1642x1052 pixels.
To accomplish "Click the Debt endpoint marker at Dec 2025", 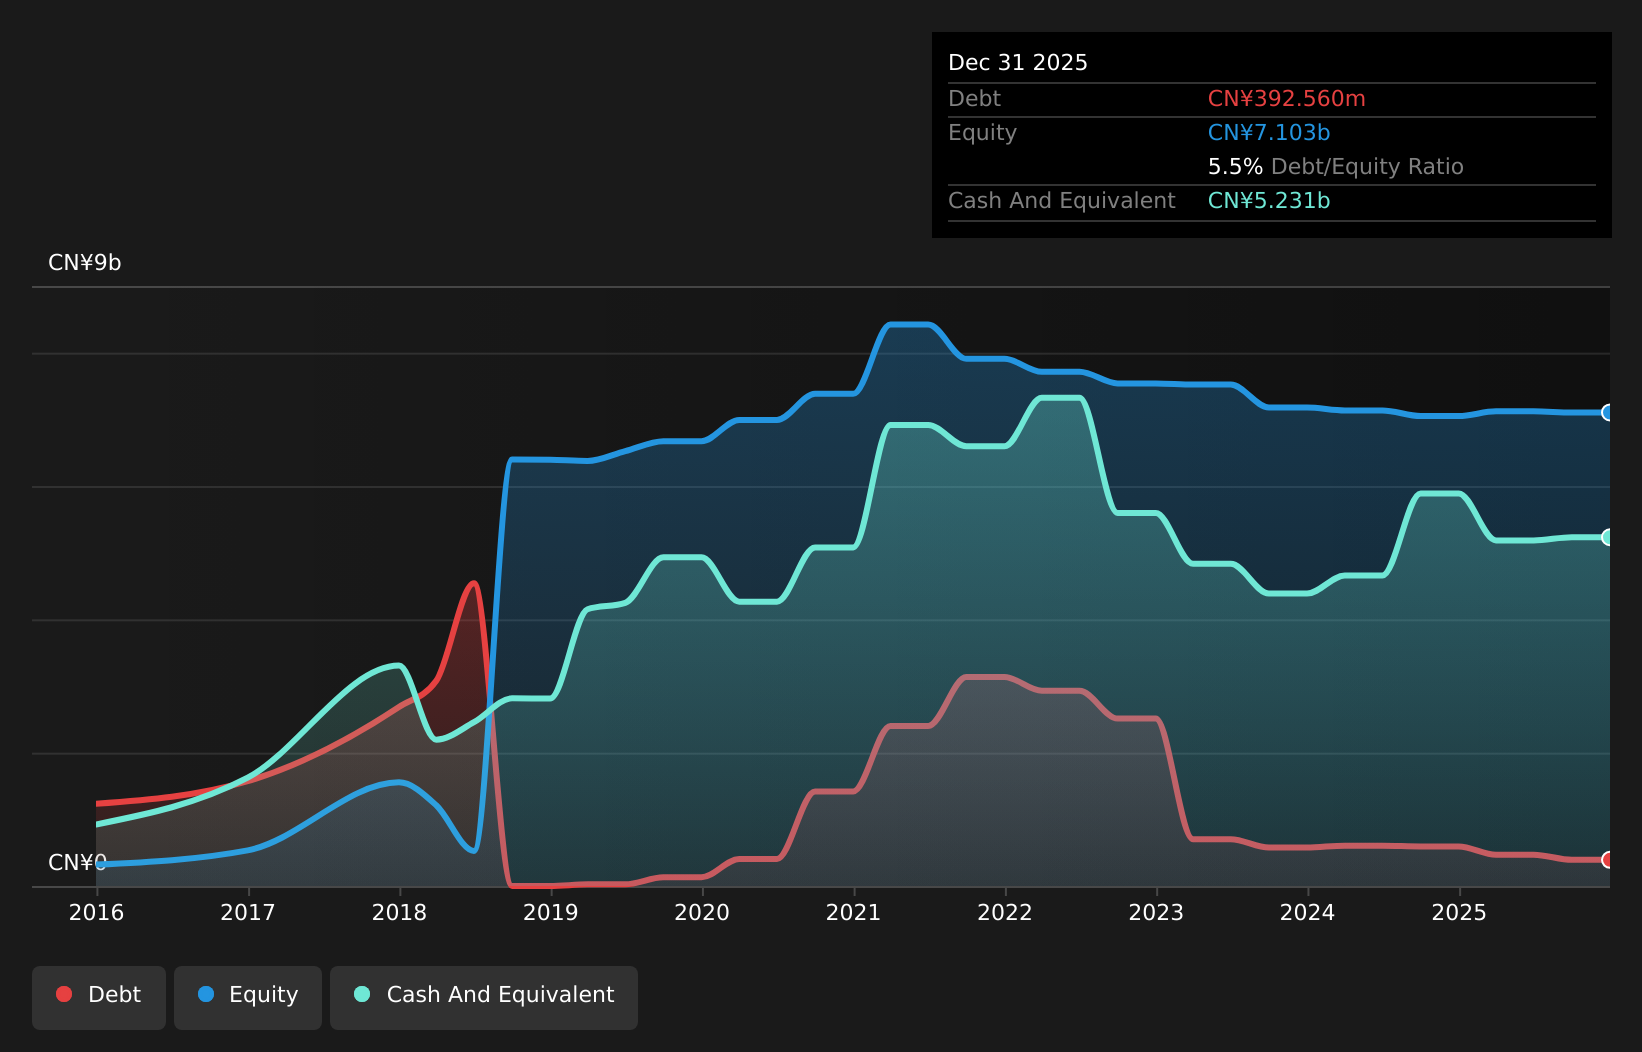I will [1608, 859].
